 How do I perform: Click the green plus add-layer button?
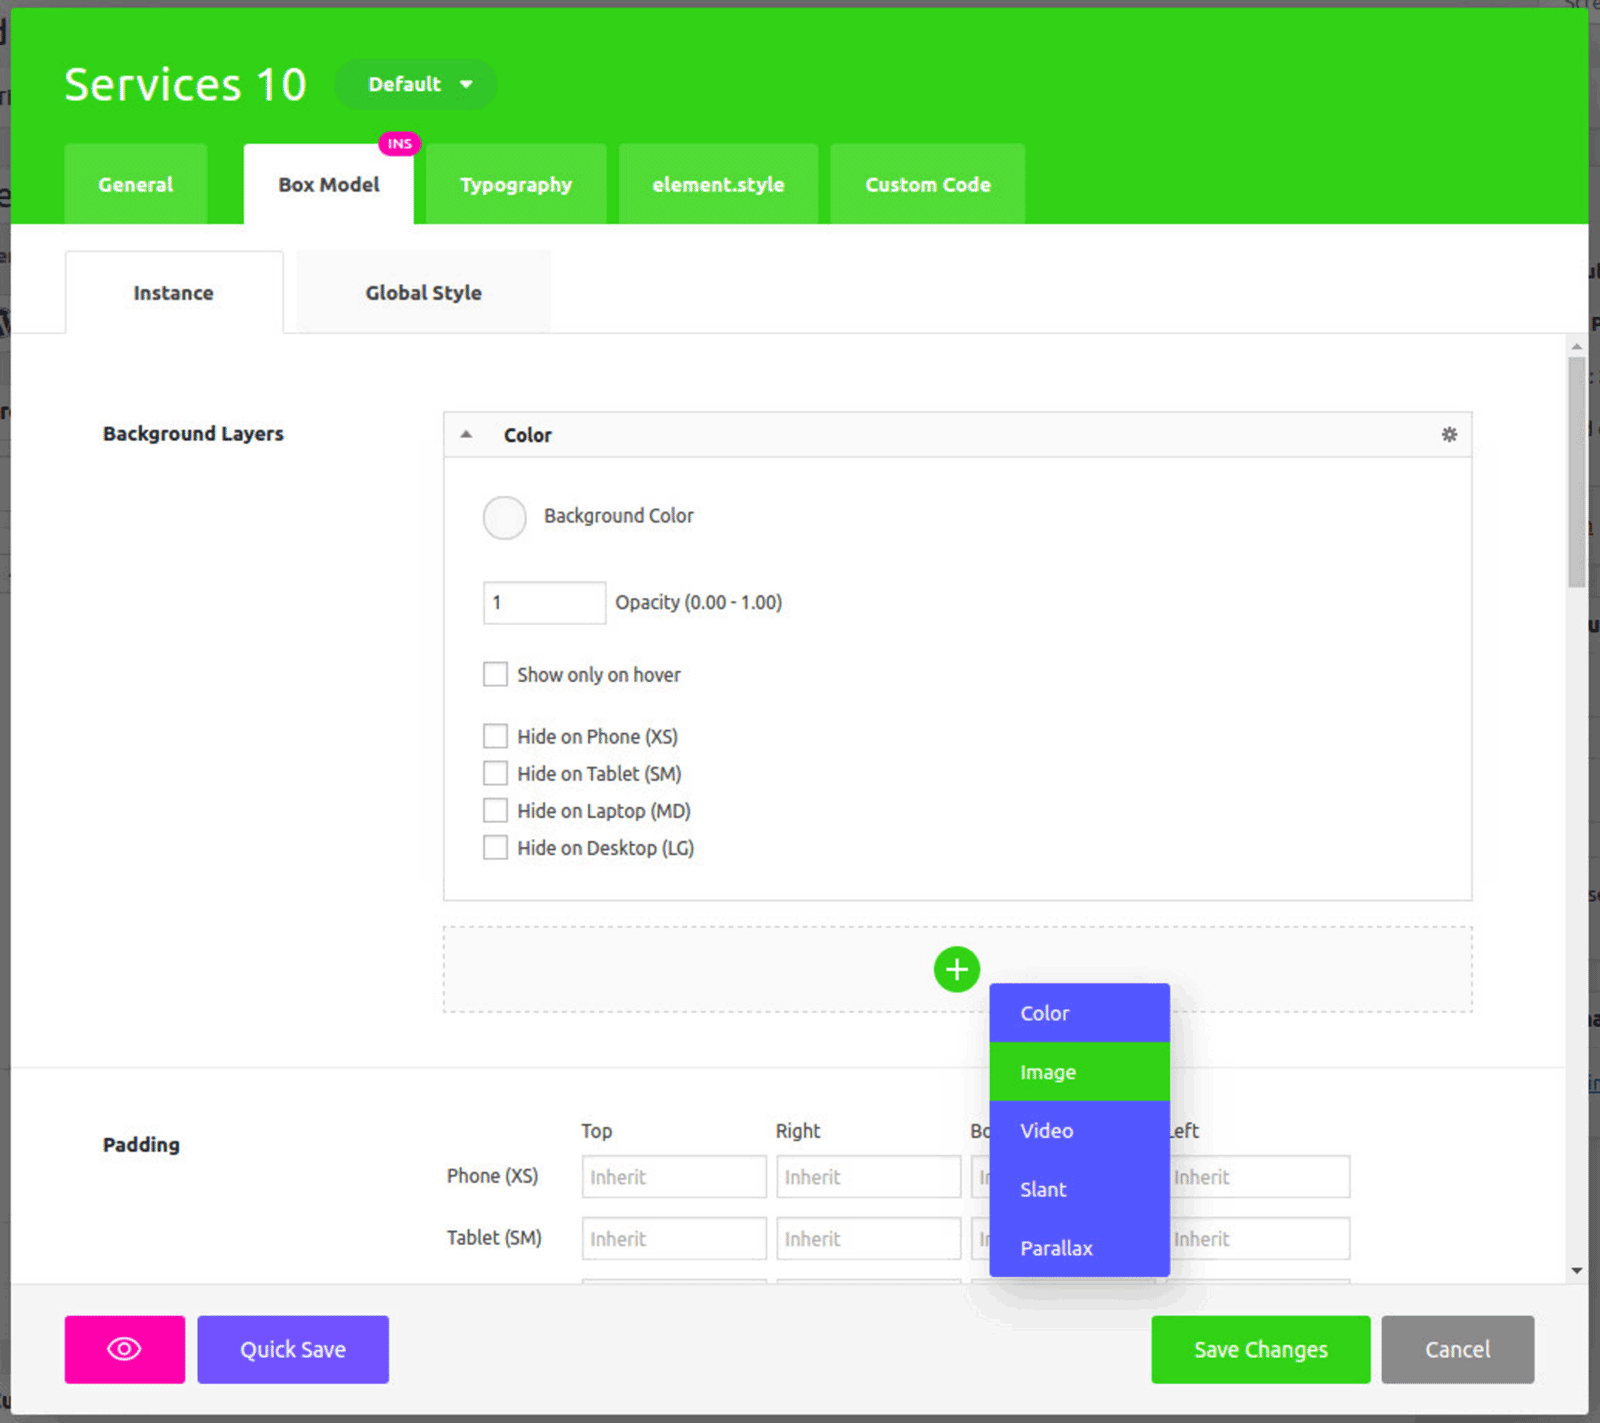pos(956,969)
